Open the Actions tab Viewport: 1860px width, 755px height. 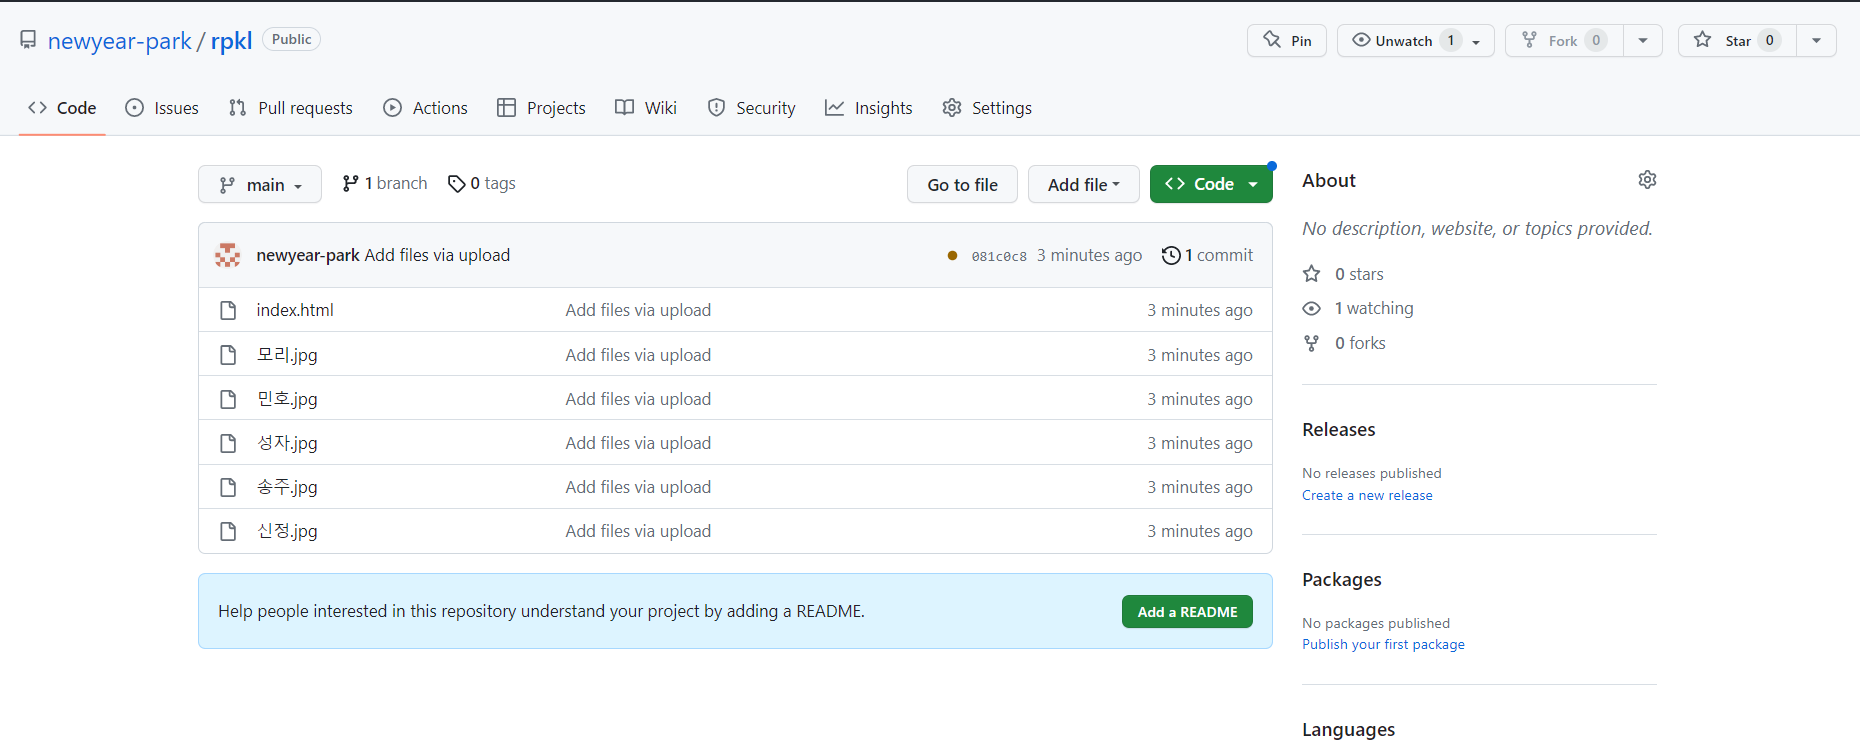[x=425, y=108]
